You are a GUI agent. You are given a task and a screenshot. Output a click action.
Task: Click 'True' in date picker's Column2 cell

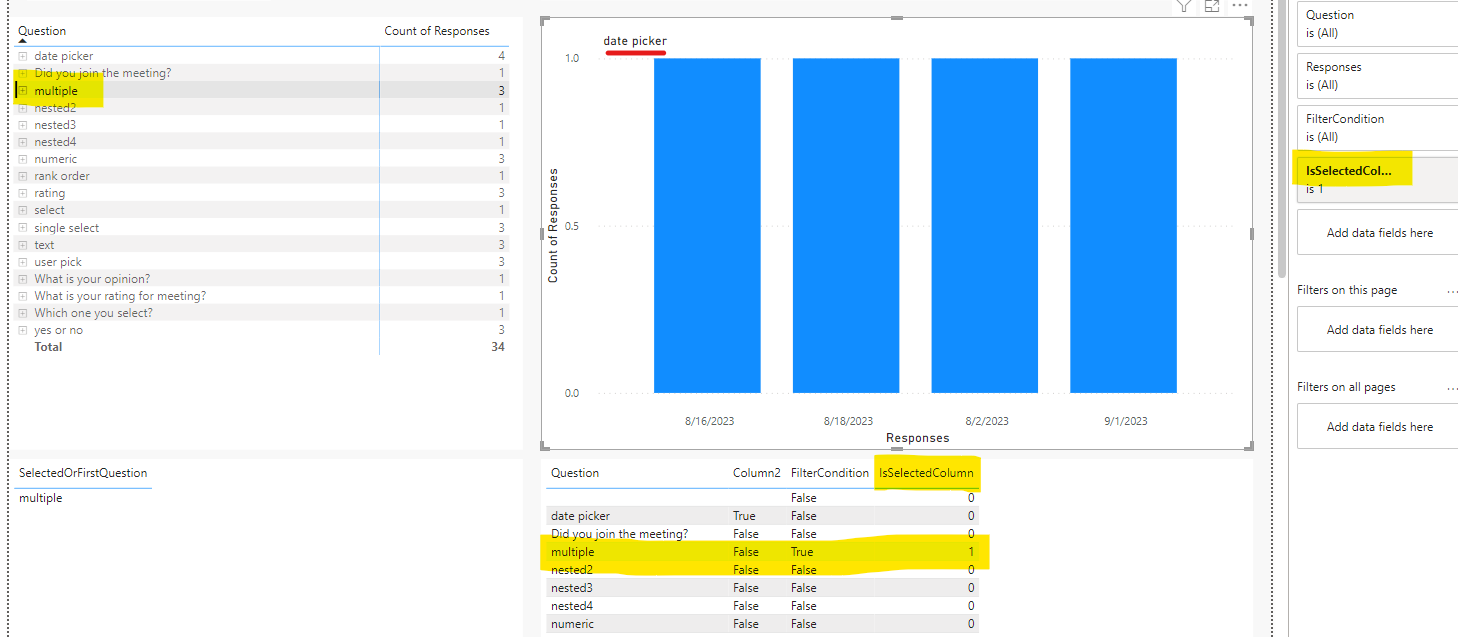point(745,516)
